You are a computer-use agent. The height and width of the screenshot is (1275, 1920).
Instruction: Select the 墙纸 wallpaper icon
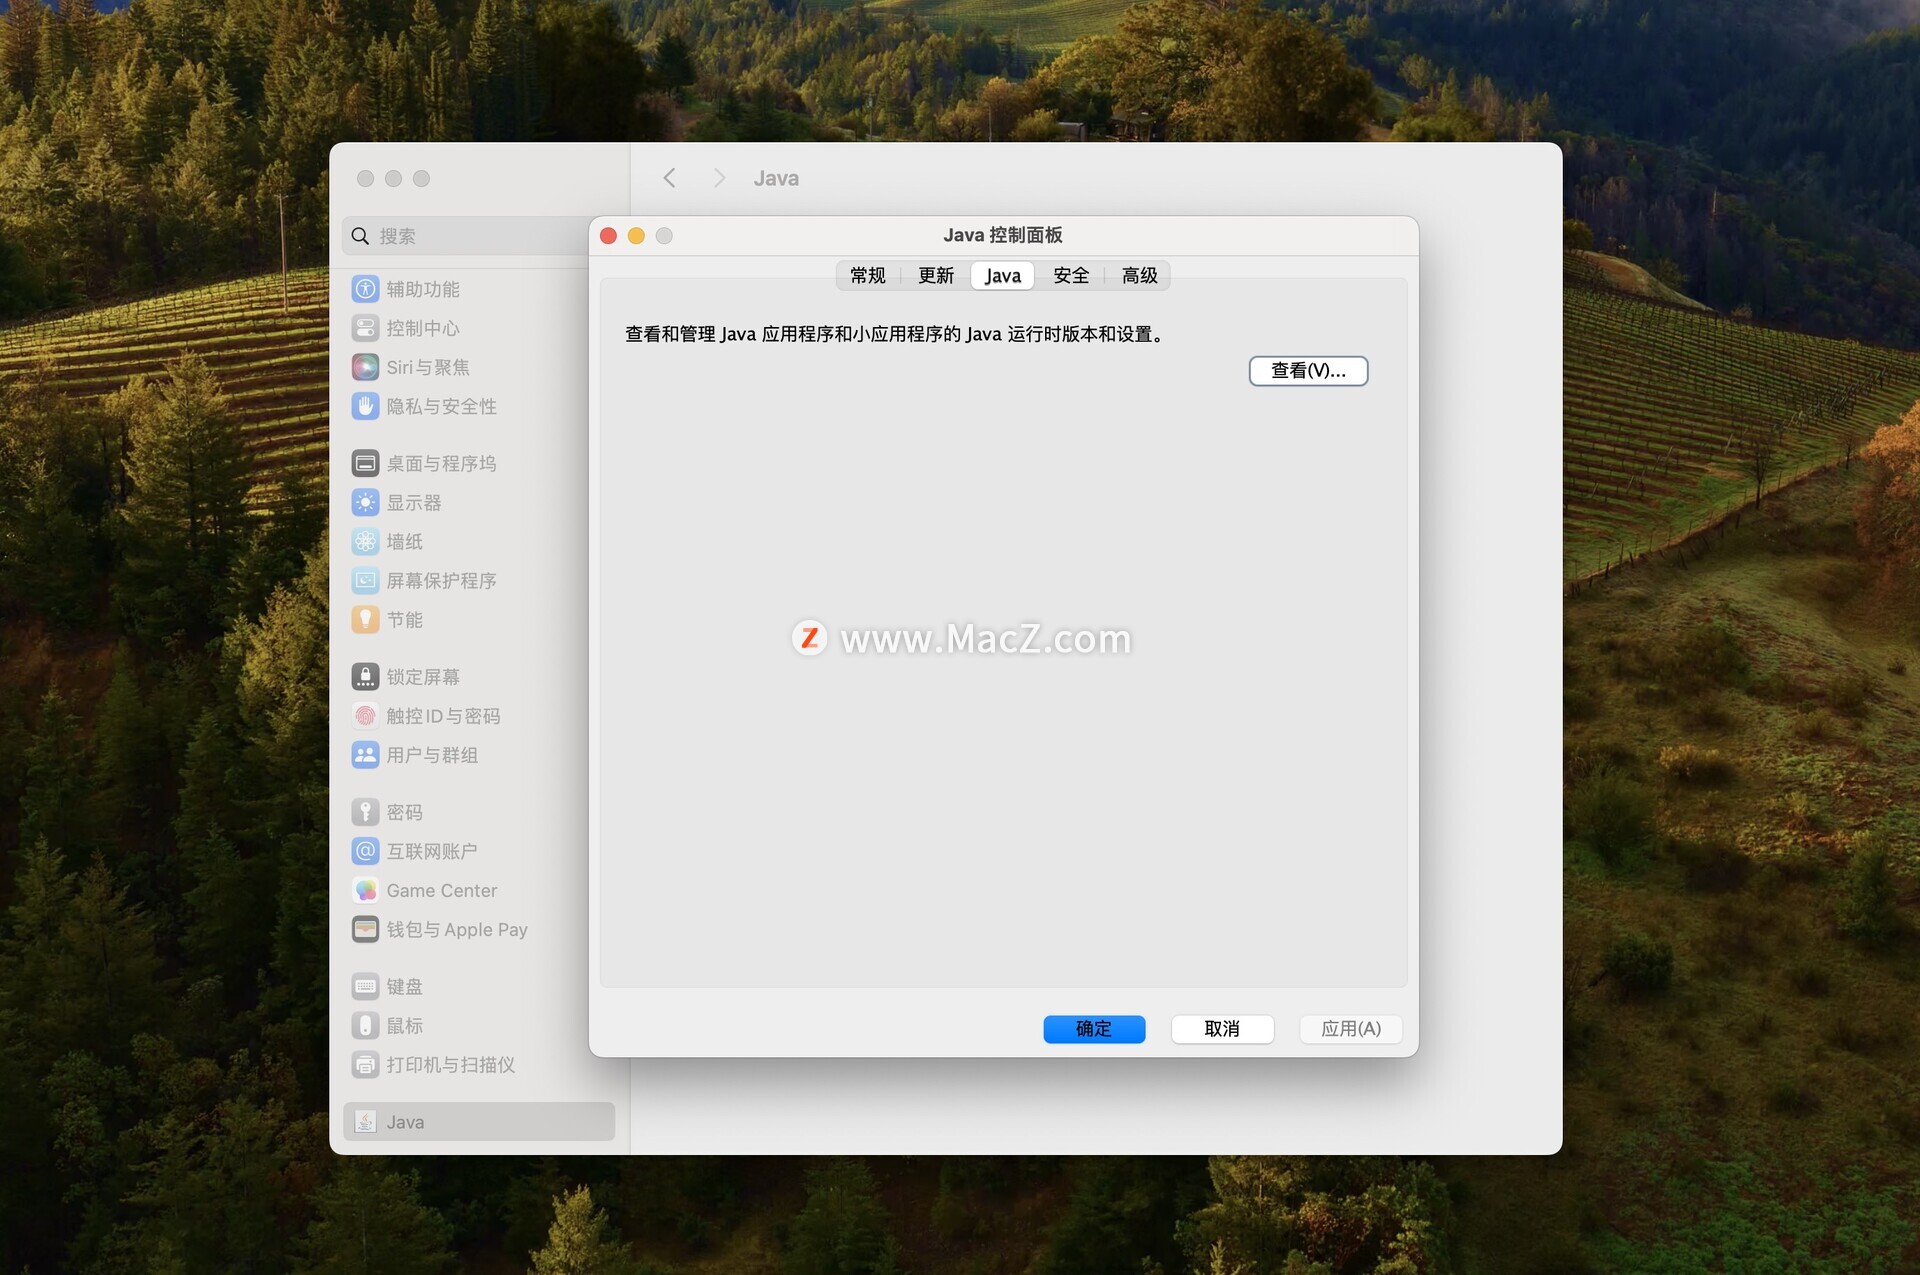(365, 541)
